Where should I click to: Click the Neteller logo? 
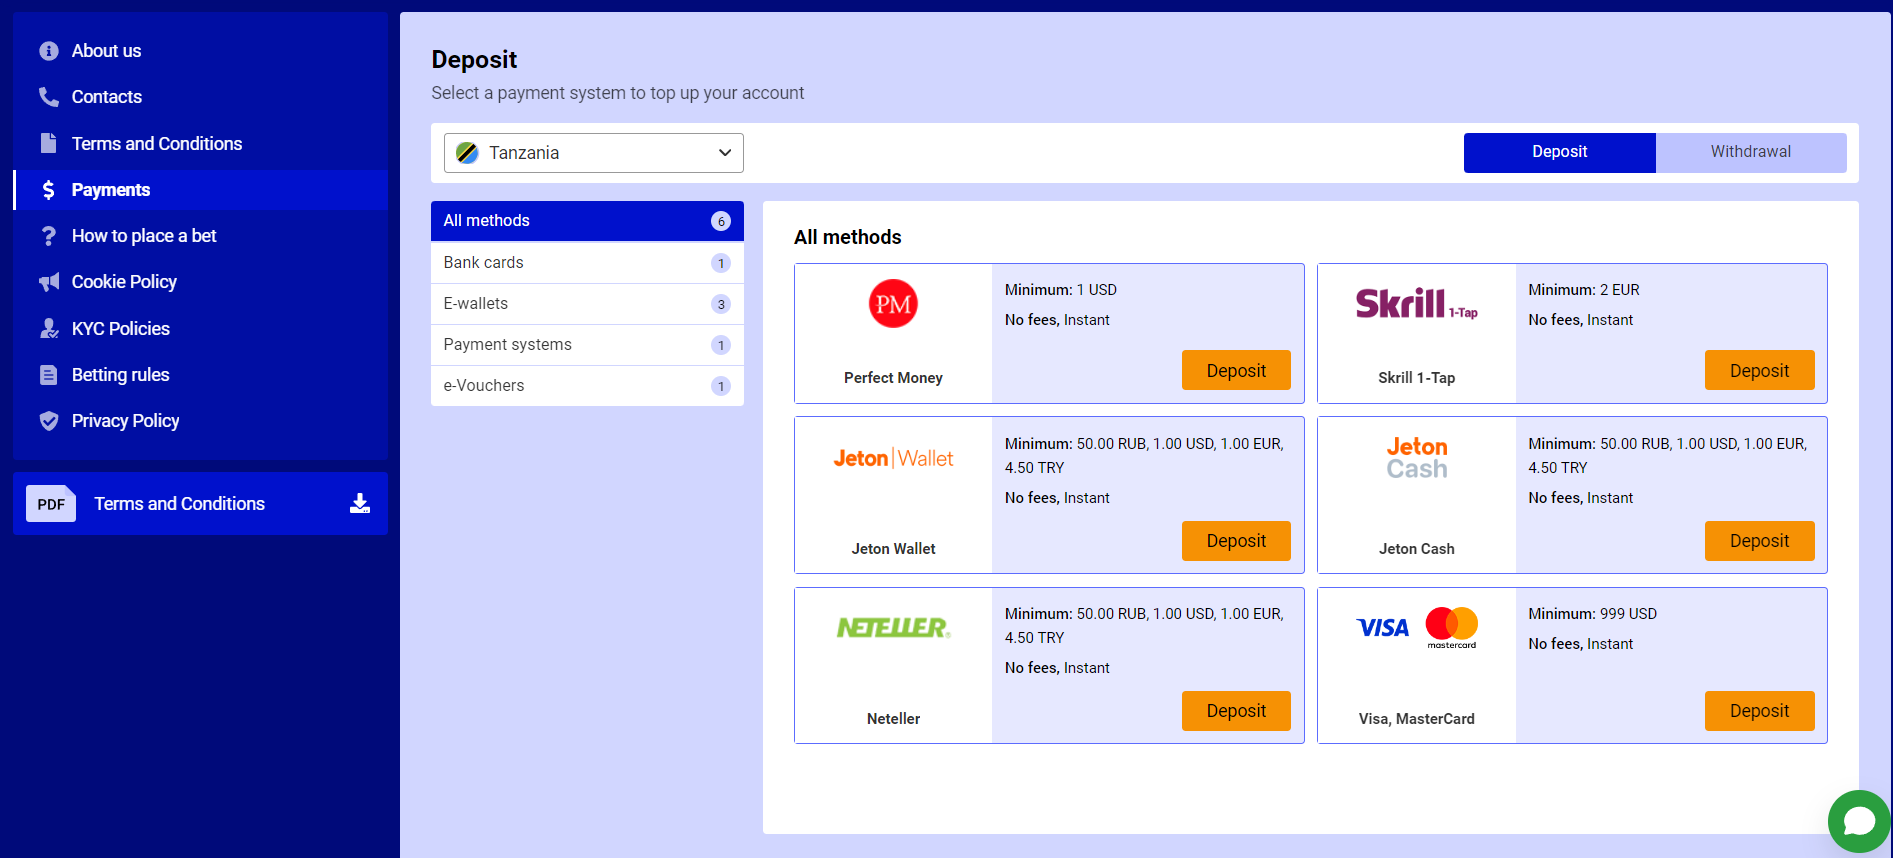(892, 628)
